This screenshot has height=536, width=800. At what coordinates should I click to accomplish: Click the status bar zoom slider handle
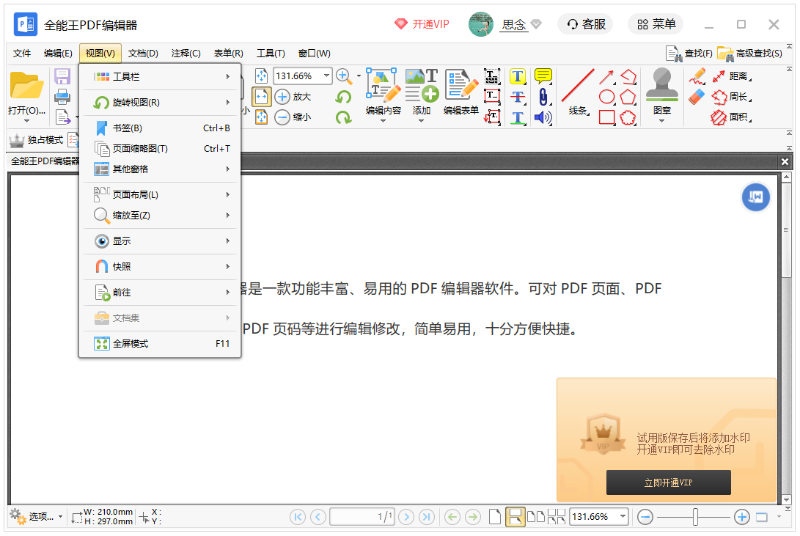[695, 517]
